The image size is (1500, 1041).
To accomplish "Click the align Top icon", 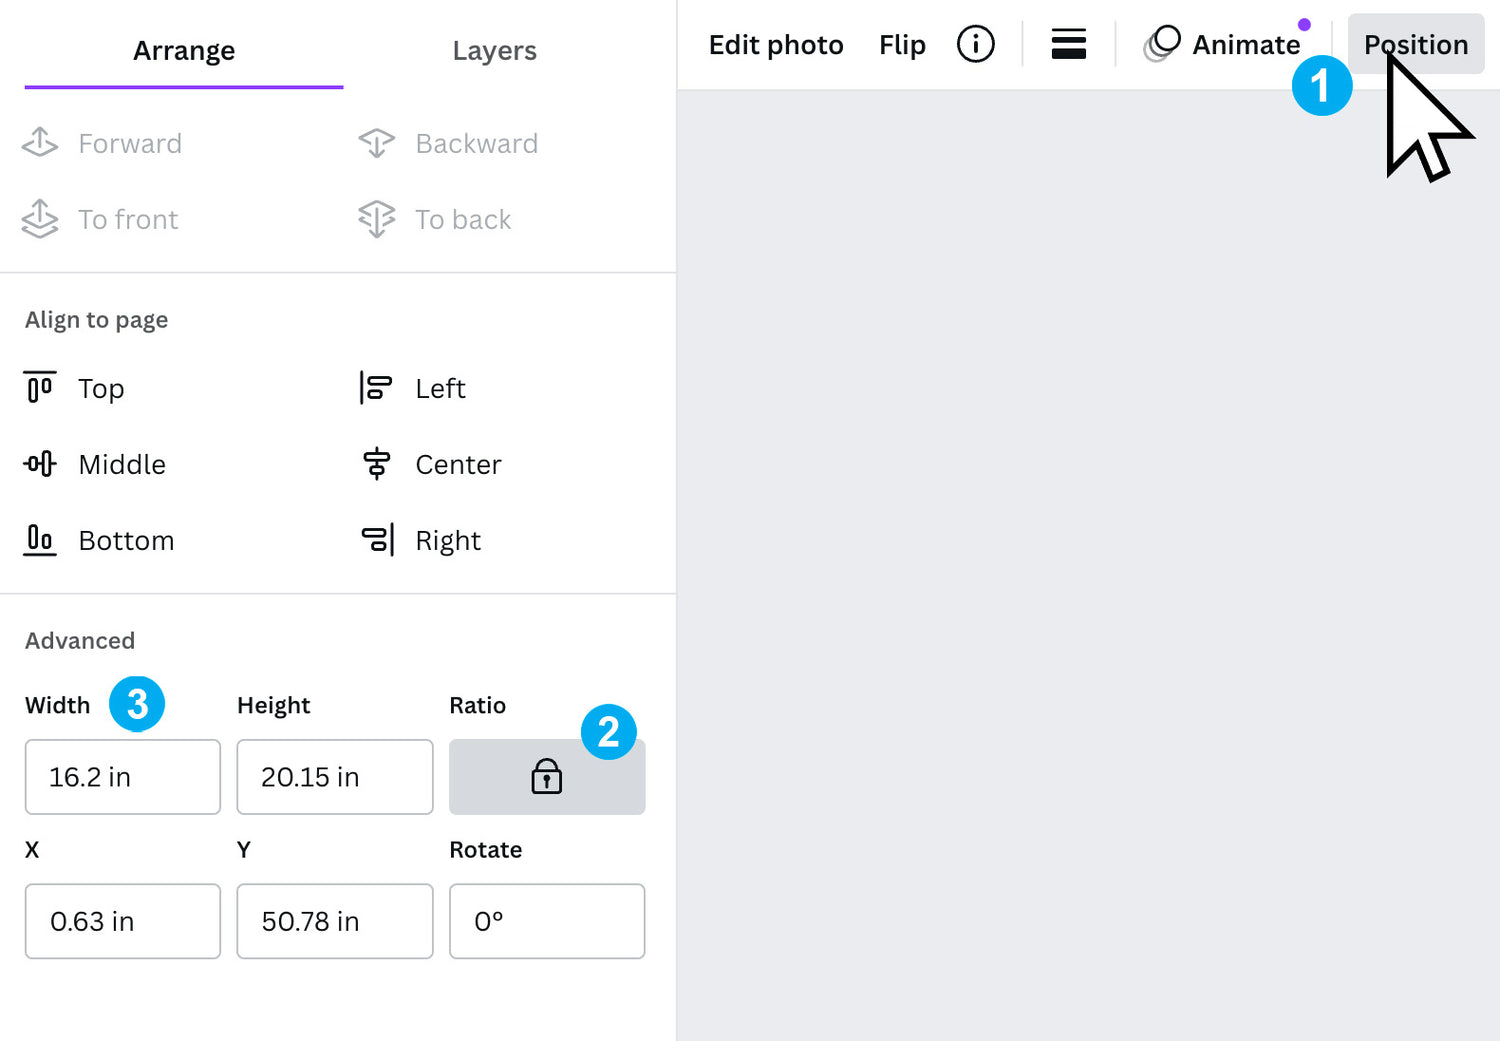I will pos(40,388).
